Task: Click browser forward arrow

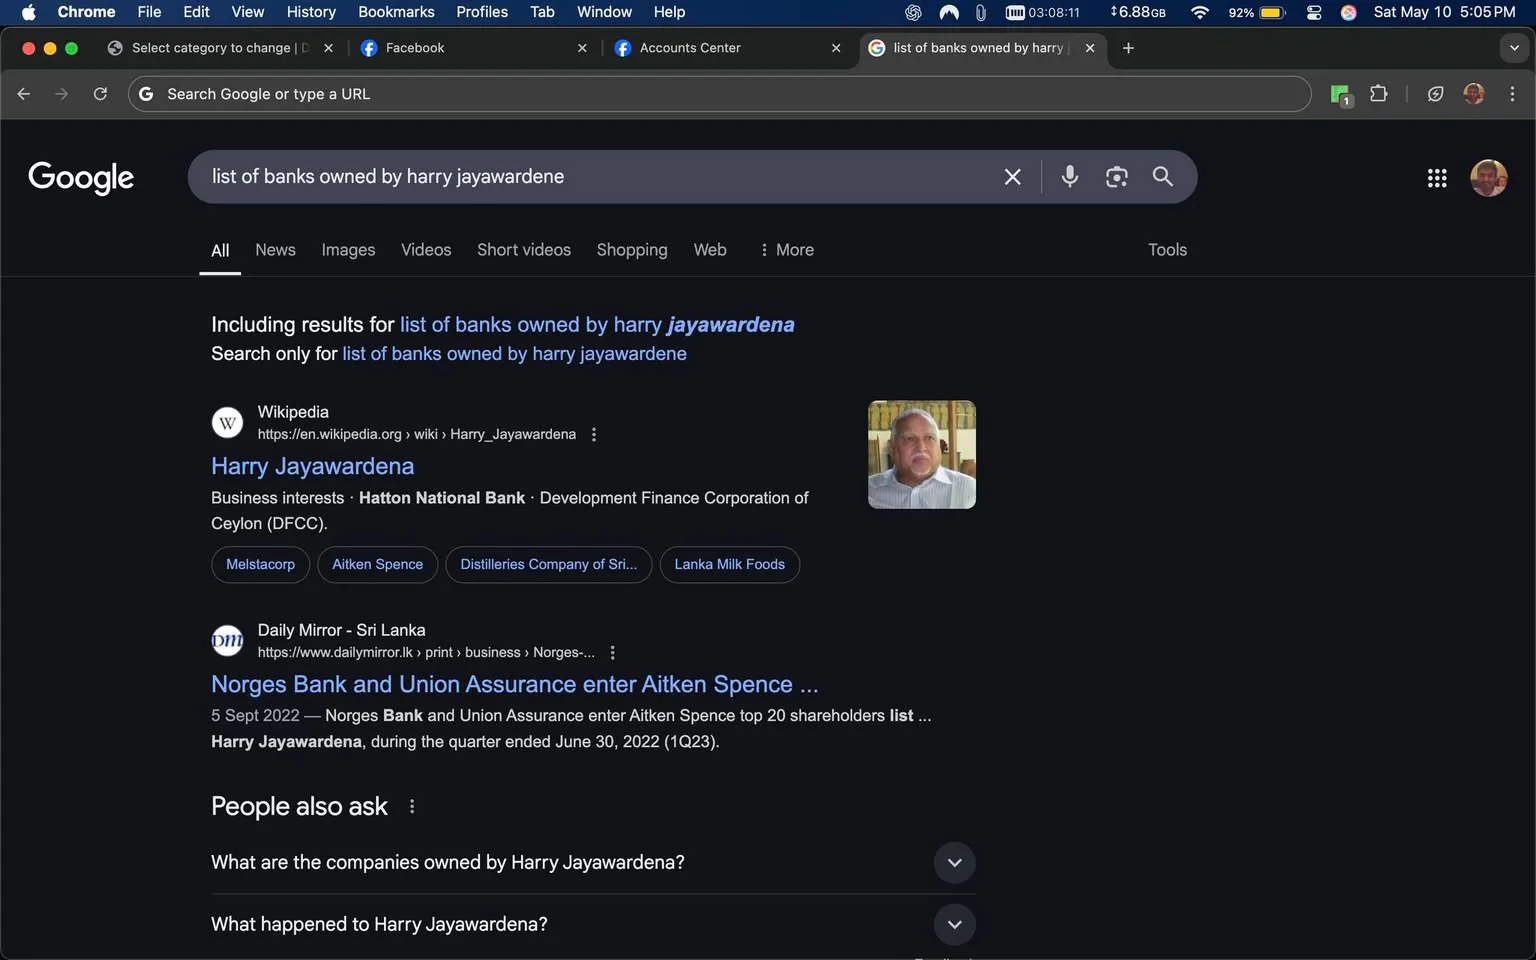Action: (x=62, y=94)
